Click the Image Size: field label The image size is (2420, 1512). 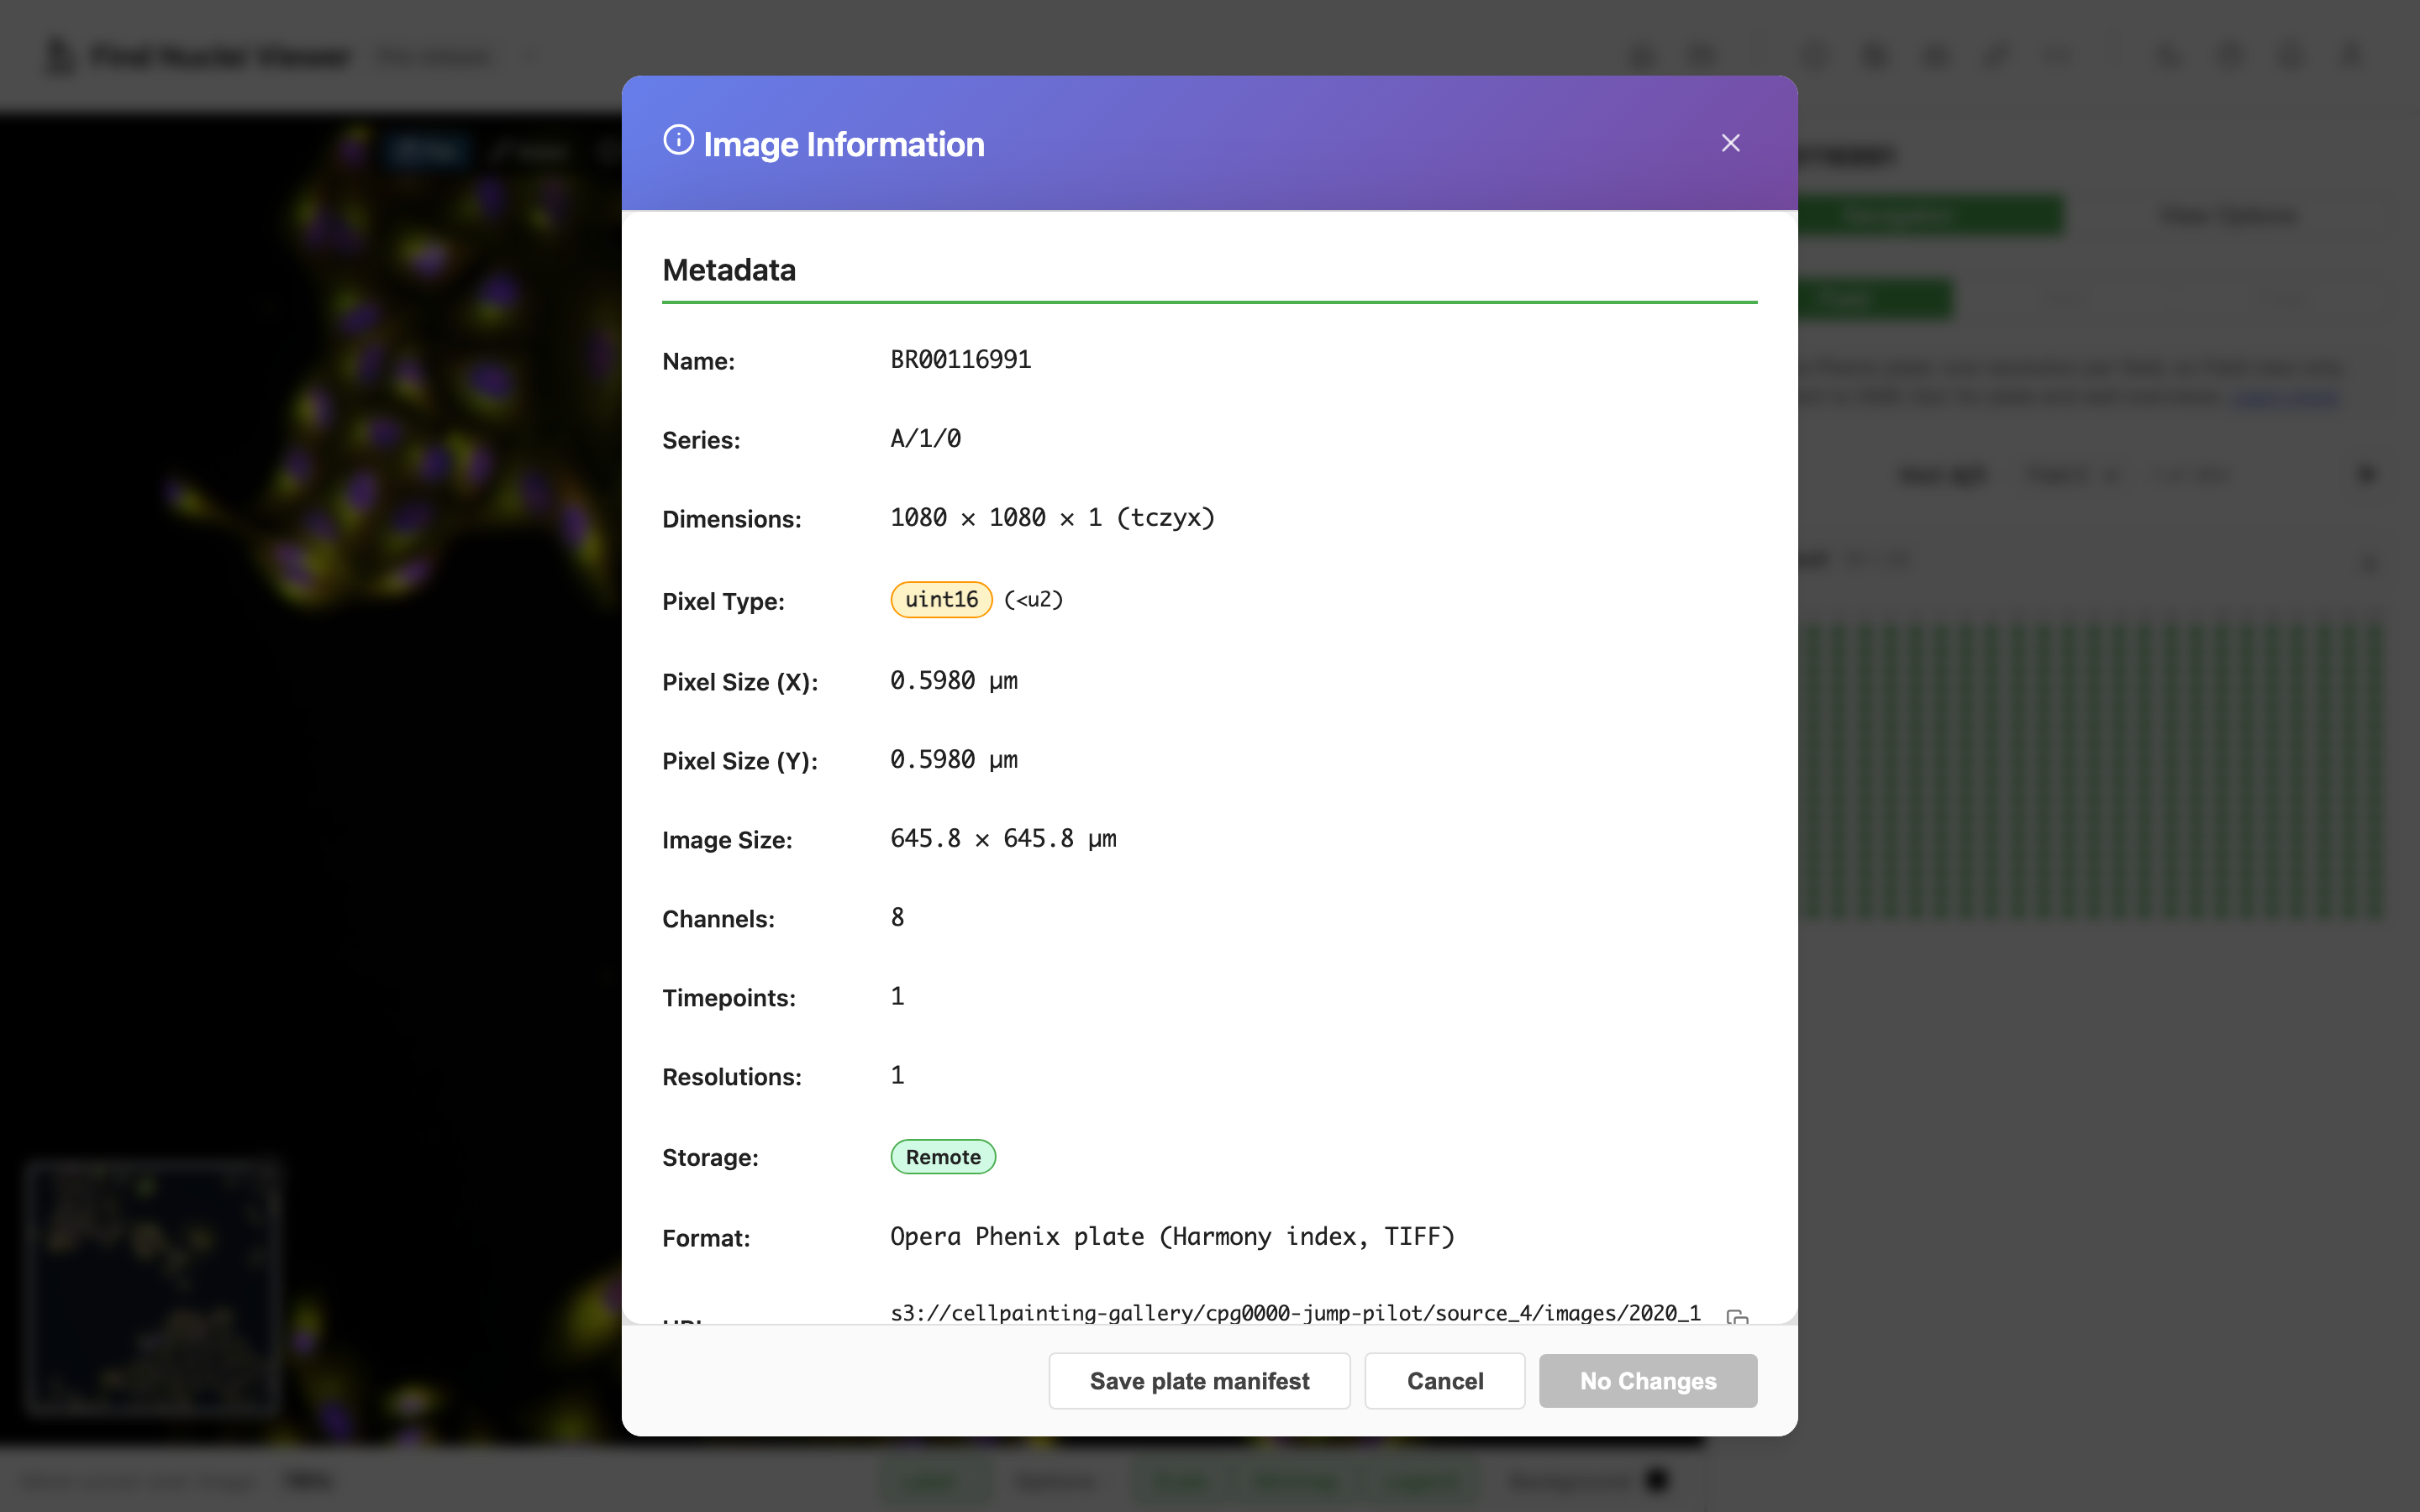click(726, 840)
